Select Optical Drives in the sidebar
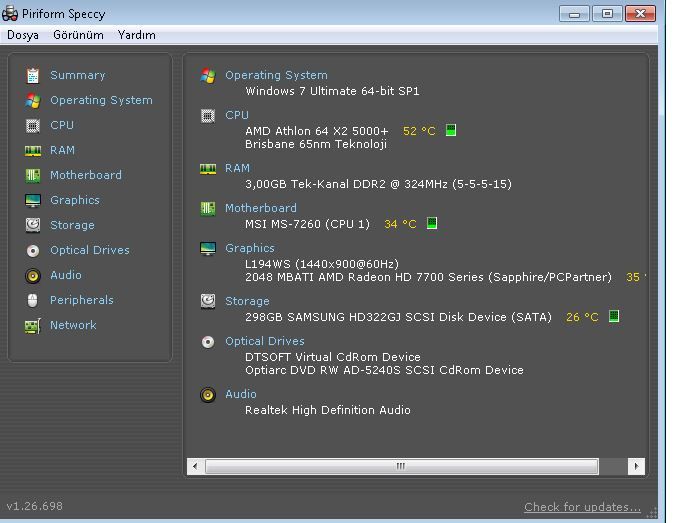This screenshot has width=684, height=523. [90, 250]
